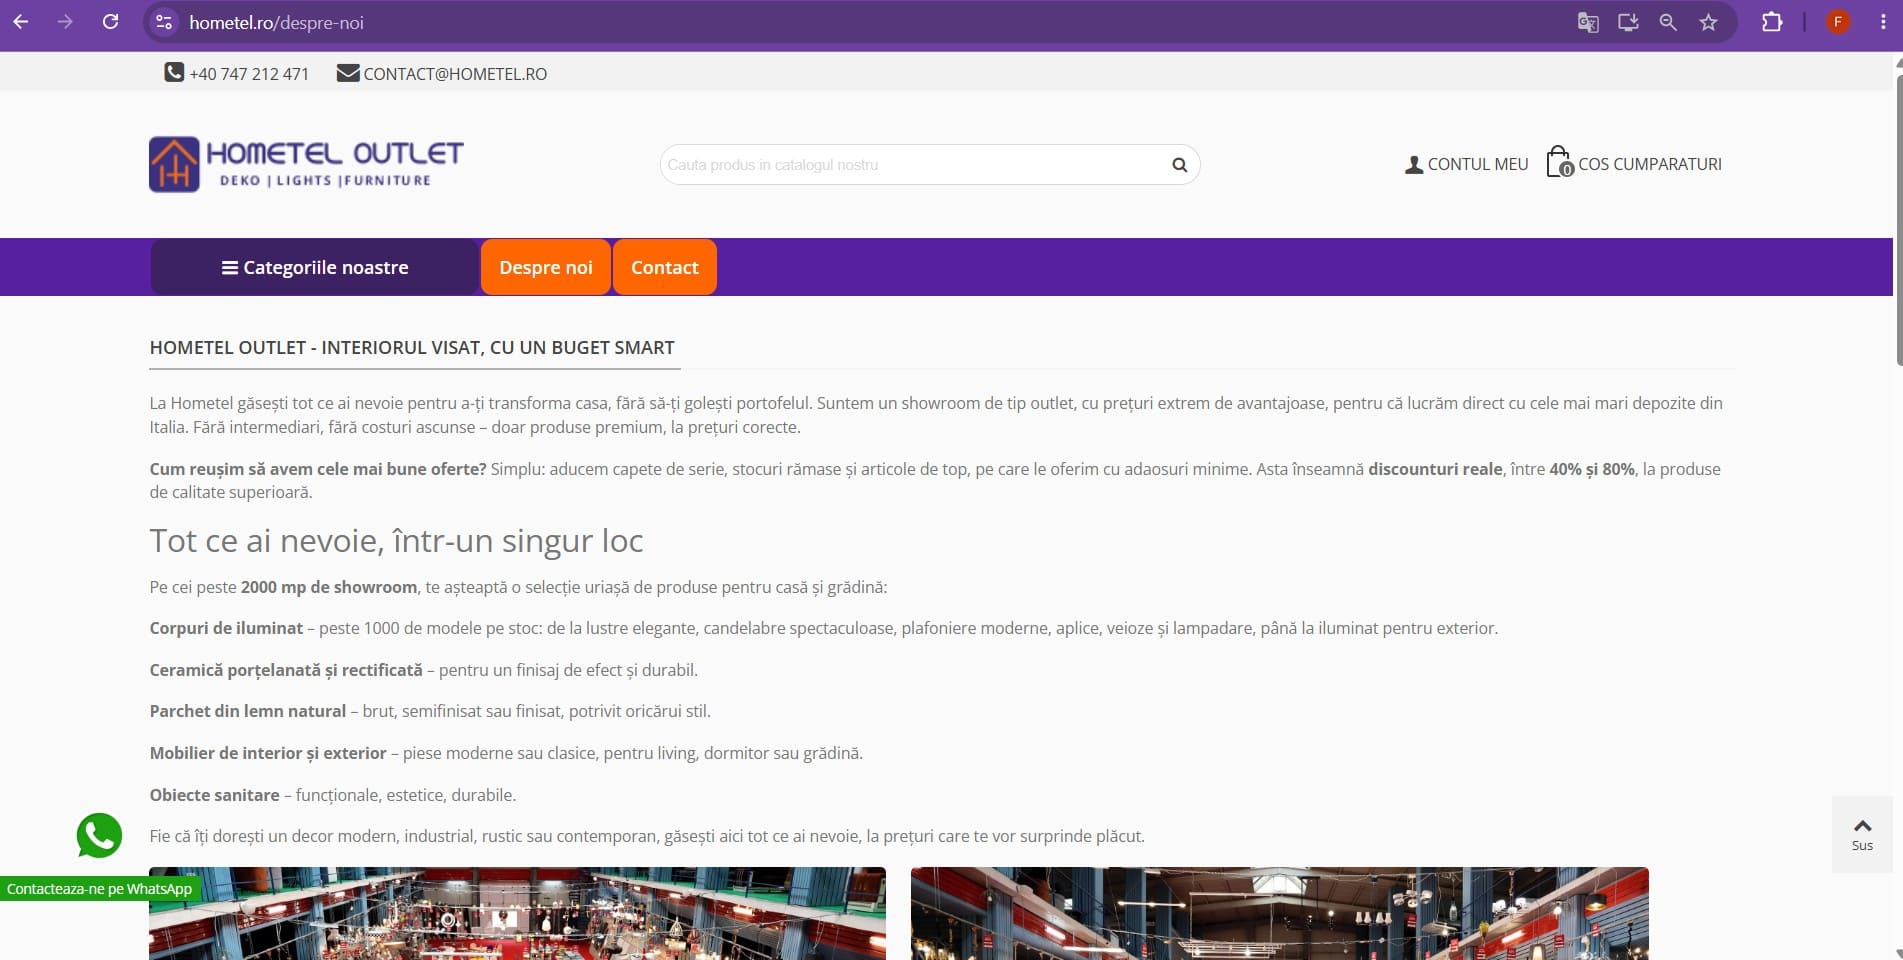Open the zoom magnifier icon in address bar
This screenshot has width=1903, height=960.
[x=1668, y=22]
